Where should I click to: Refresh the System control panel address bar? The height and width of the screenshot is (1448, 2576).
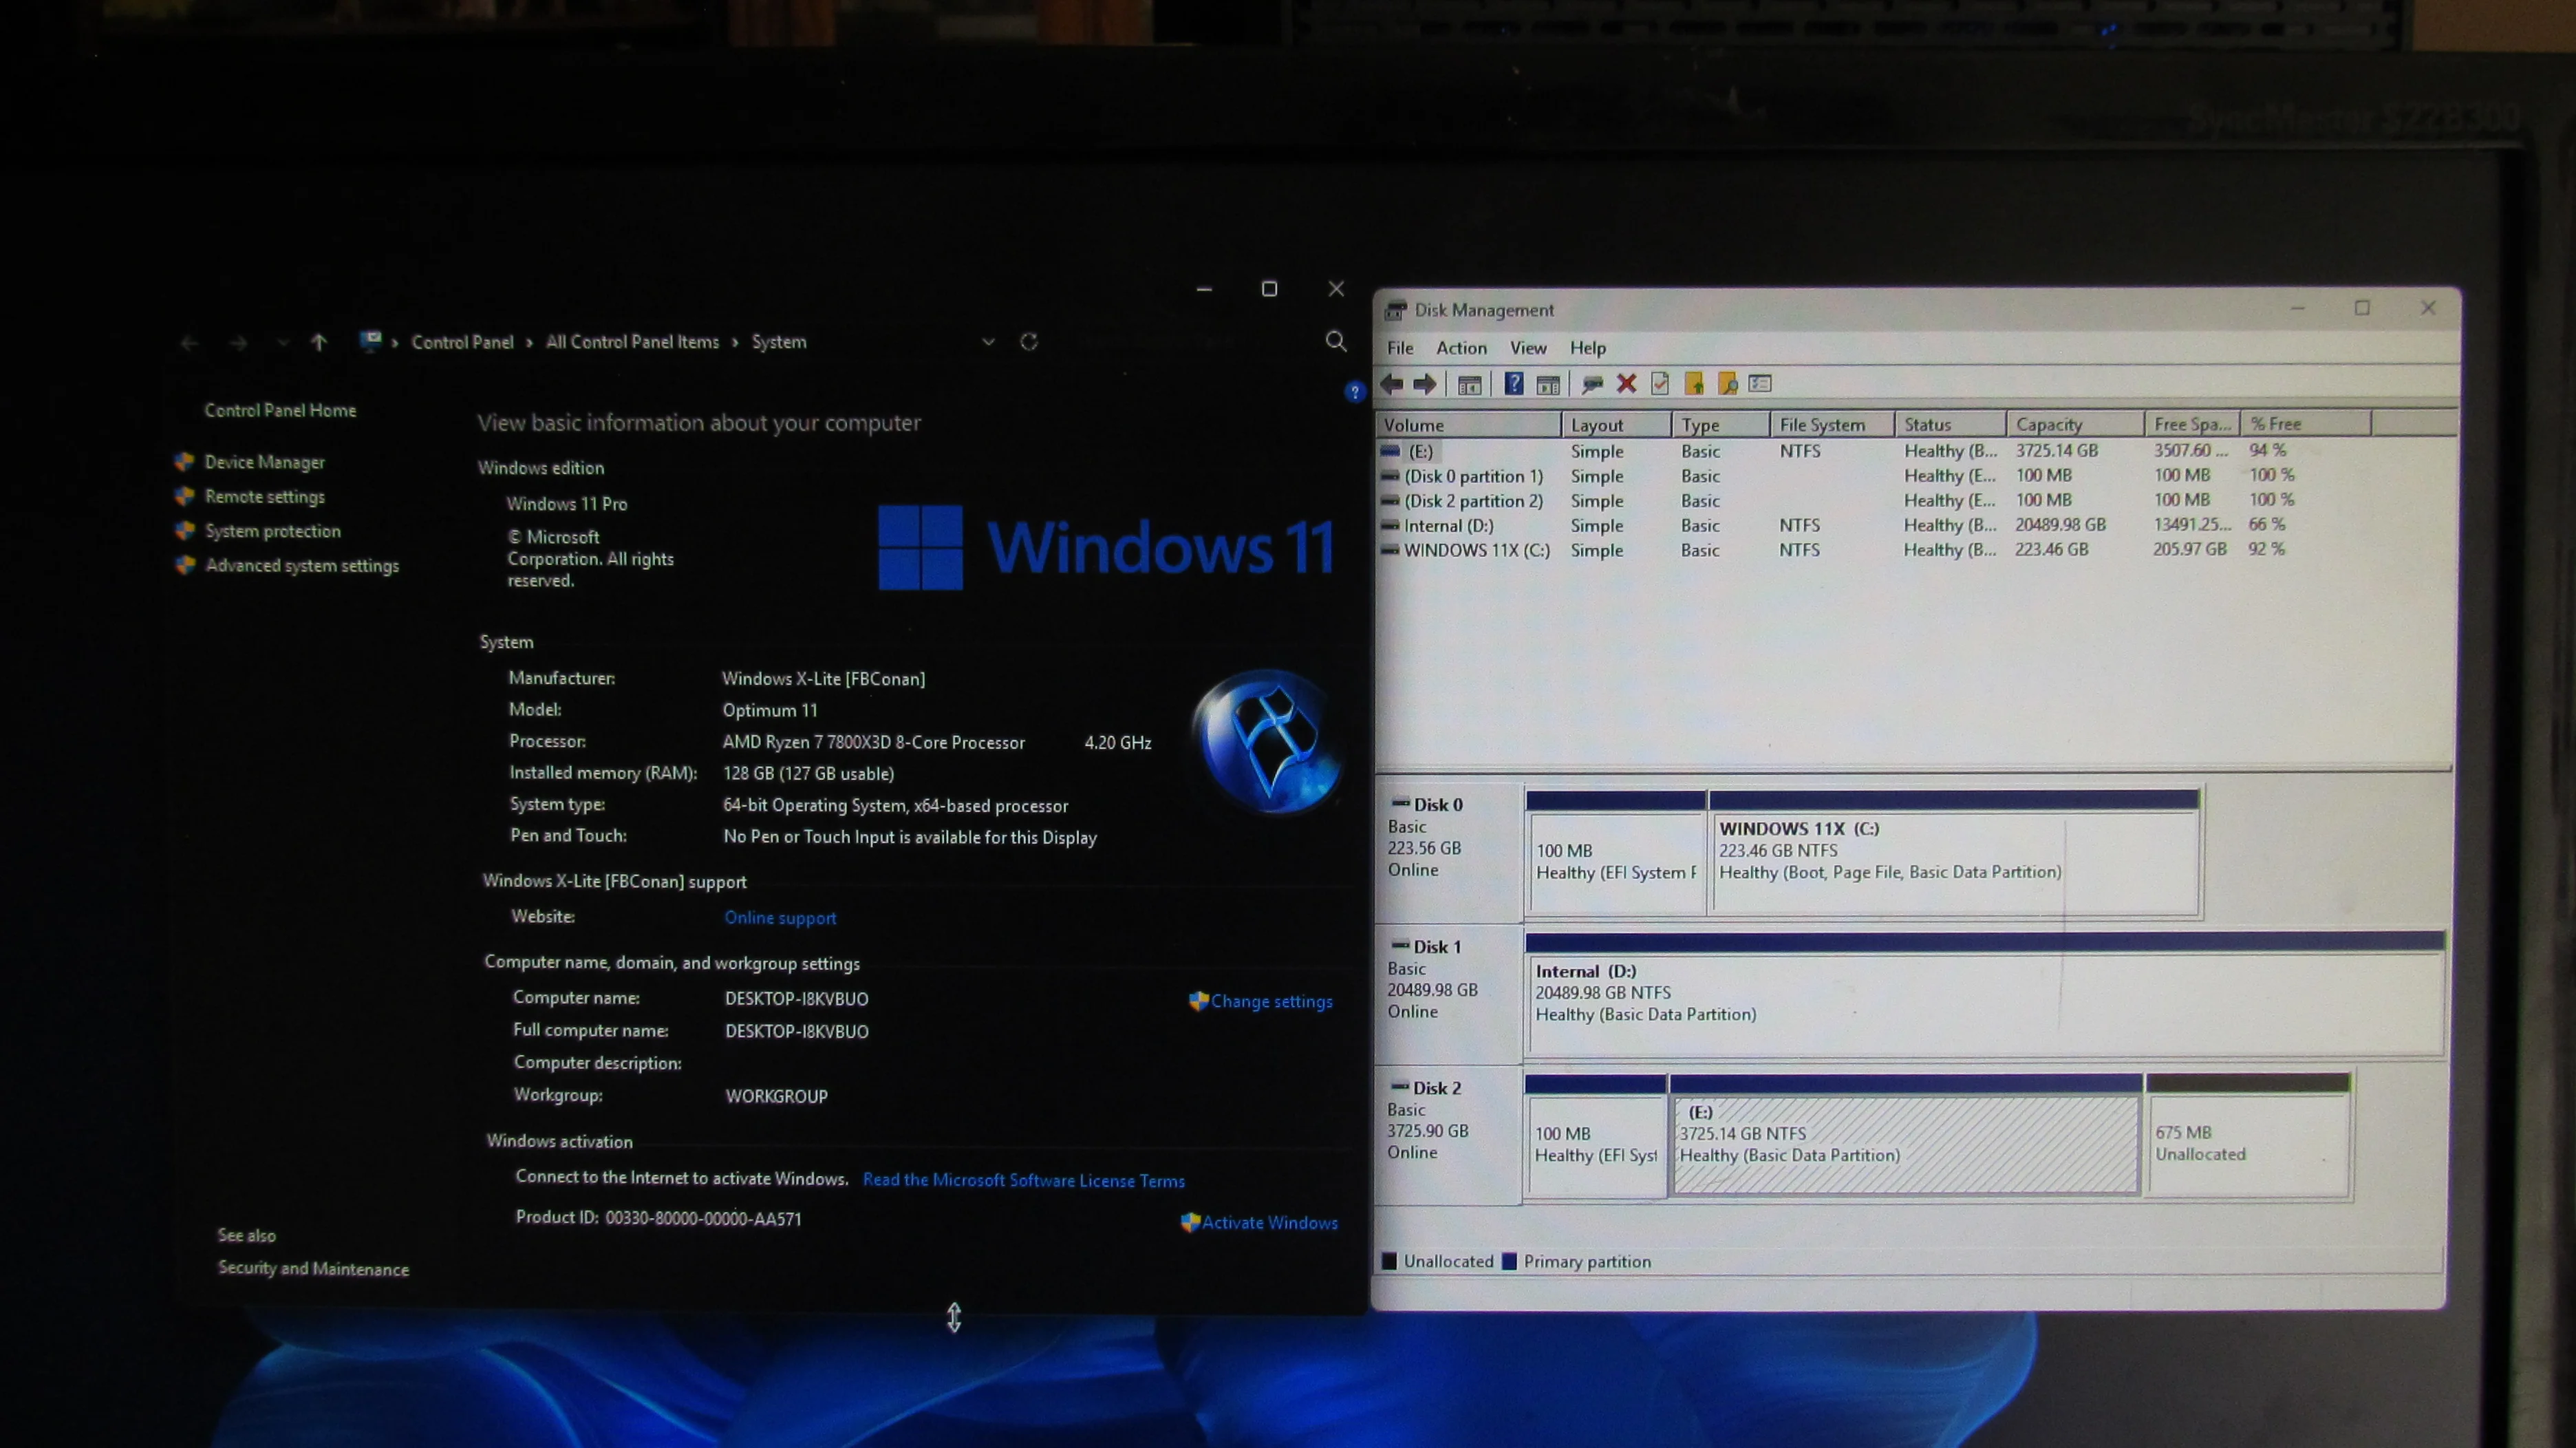coord(1029,342)
